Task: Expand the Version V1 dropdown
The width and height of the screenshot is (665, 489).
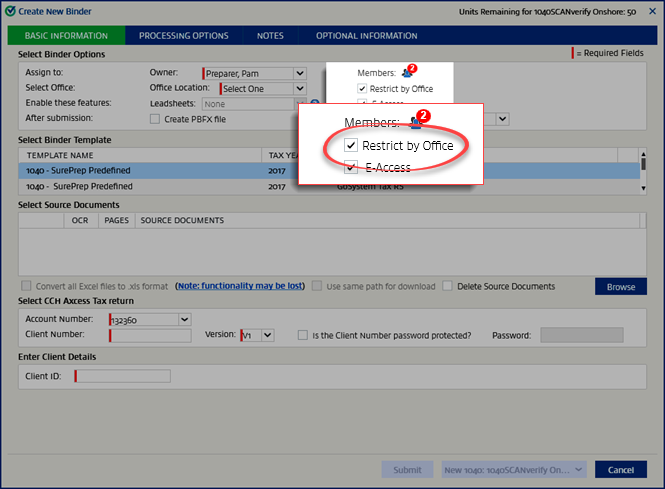Action: coord(266,336)
